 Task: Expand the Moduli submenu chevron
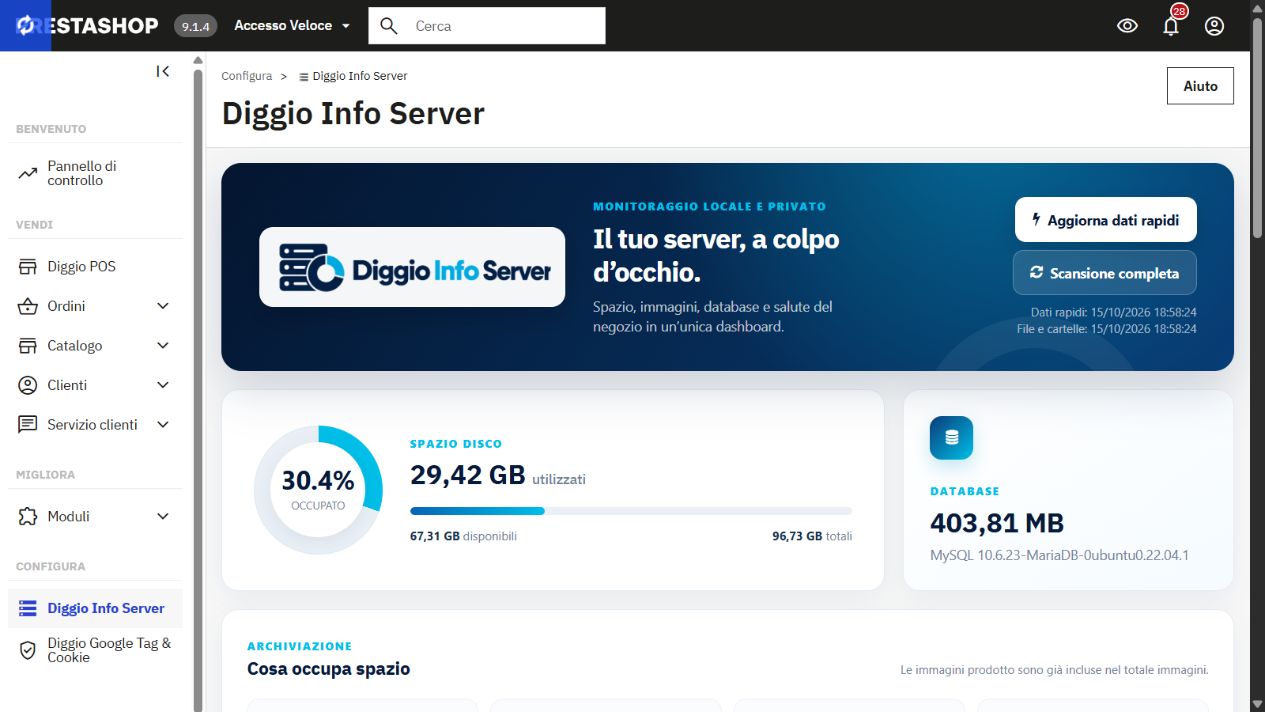(164, 517)
